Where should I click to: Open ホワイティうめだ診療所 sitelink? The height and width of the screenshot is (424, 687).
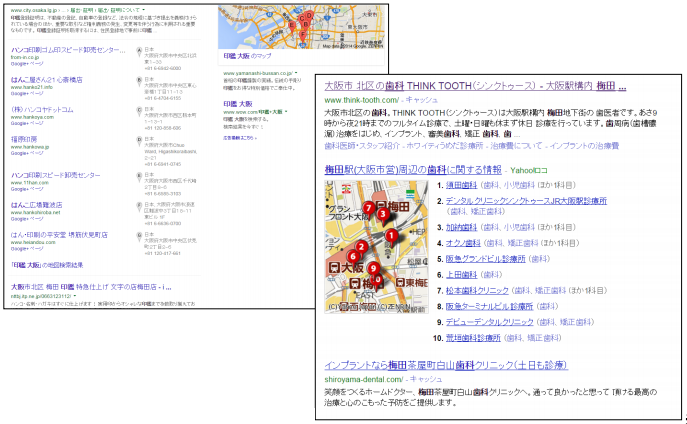click(445, 146)
